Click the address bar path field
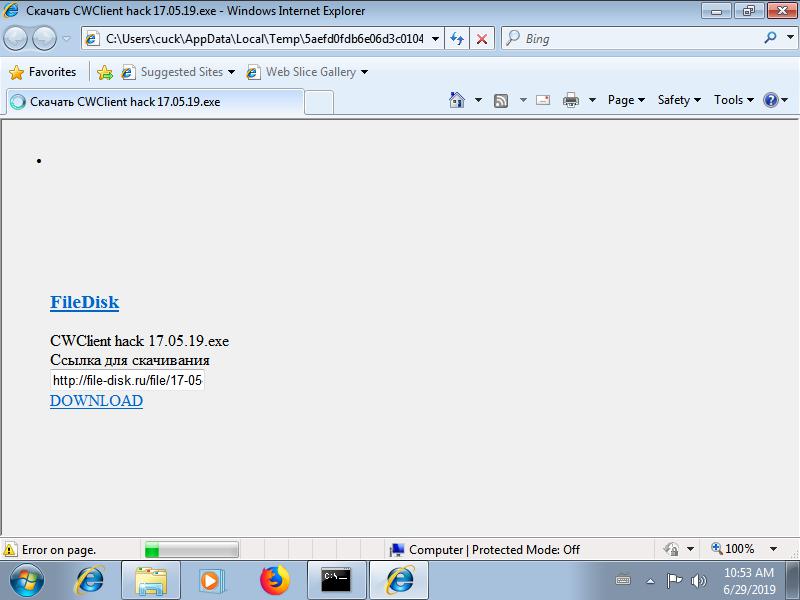 click(x=264, y=39)
